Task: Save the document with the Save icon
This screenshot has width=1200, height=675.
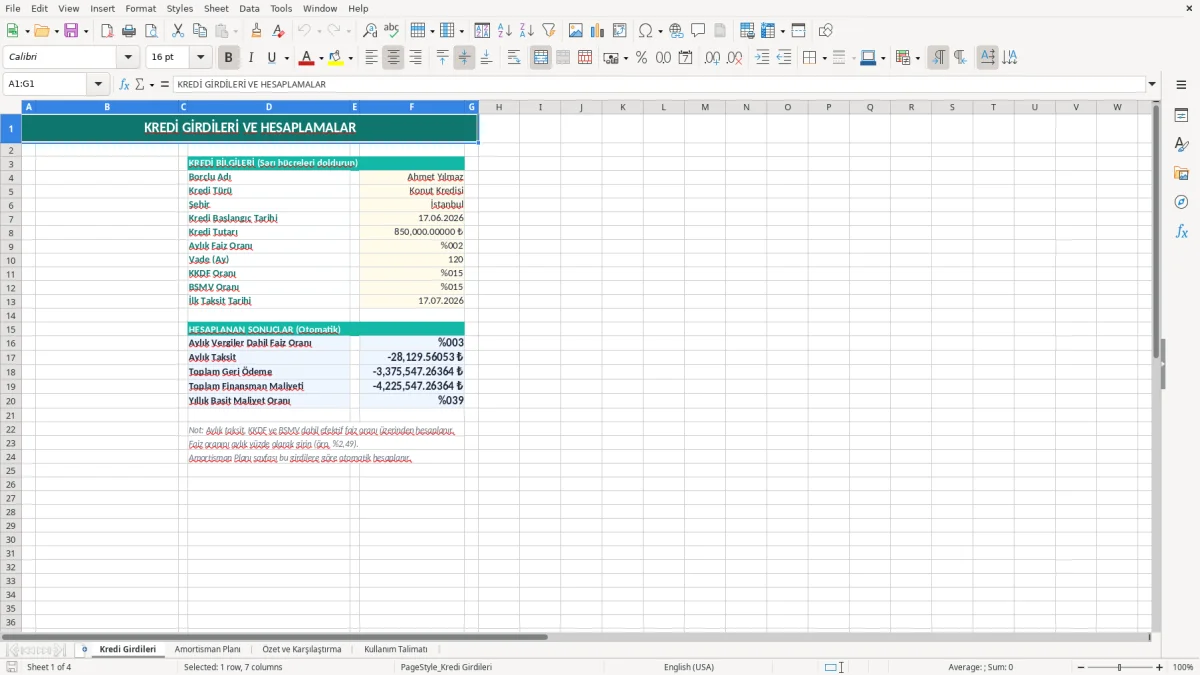Action: 71,31
